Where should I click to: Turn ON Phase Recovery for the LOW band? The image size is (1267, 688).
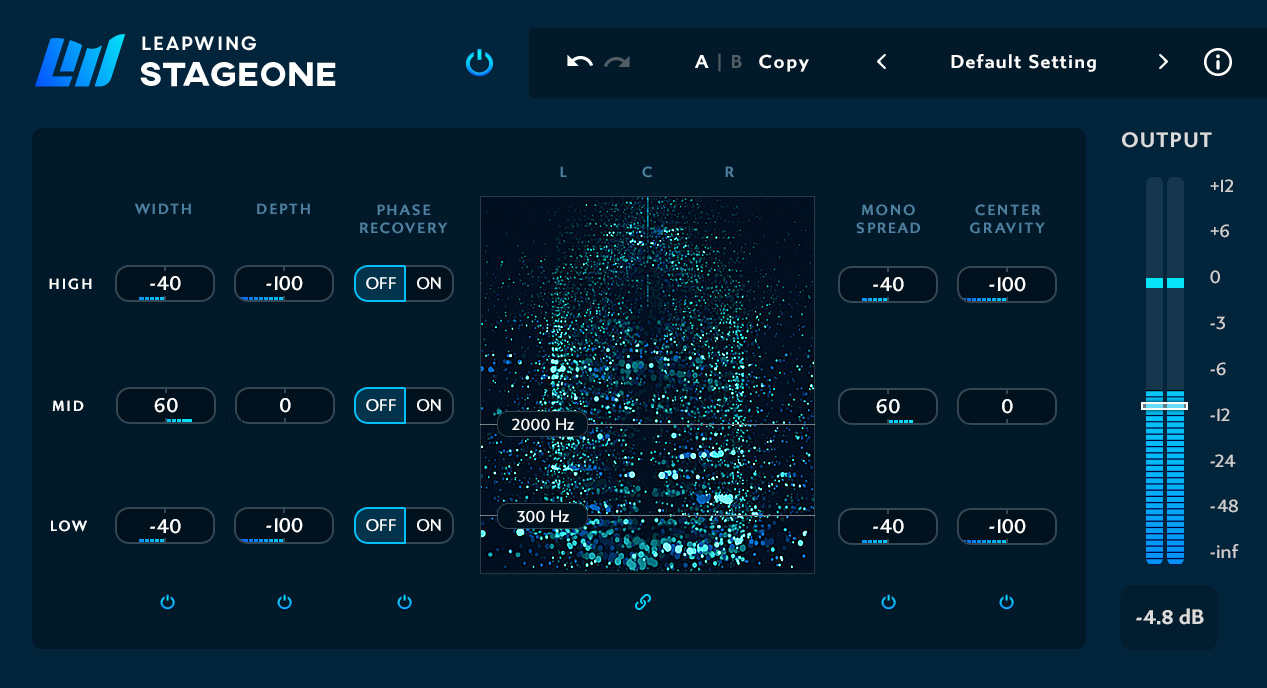point(429,525)
